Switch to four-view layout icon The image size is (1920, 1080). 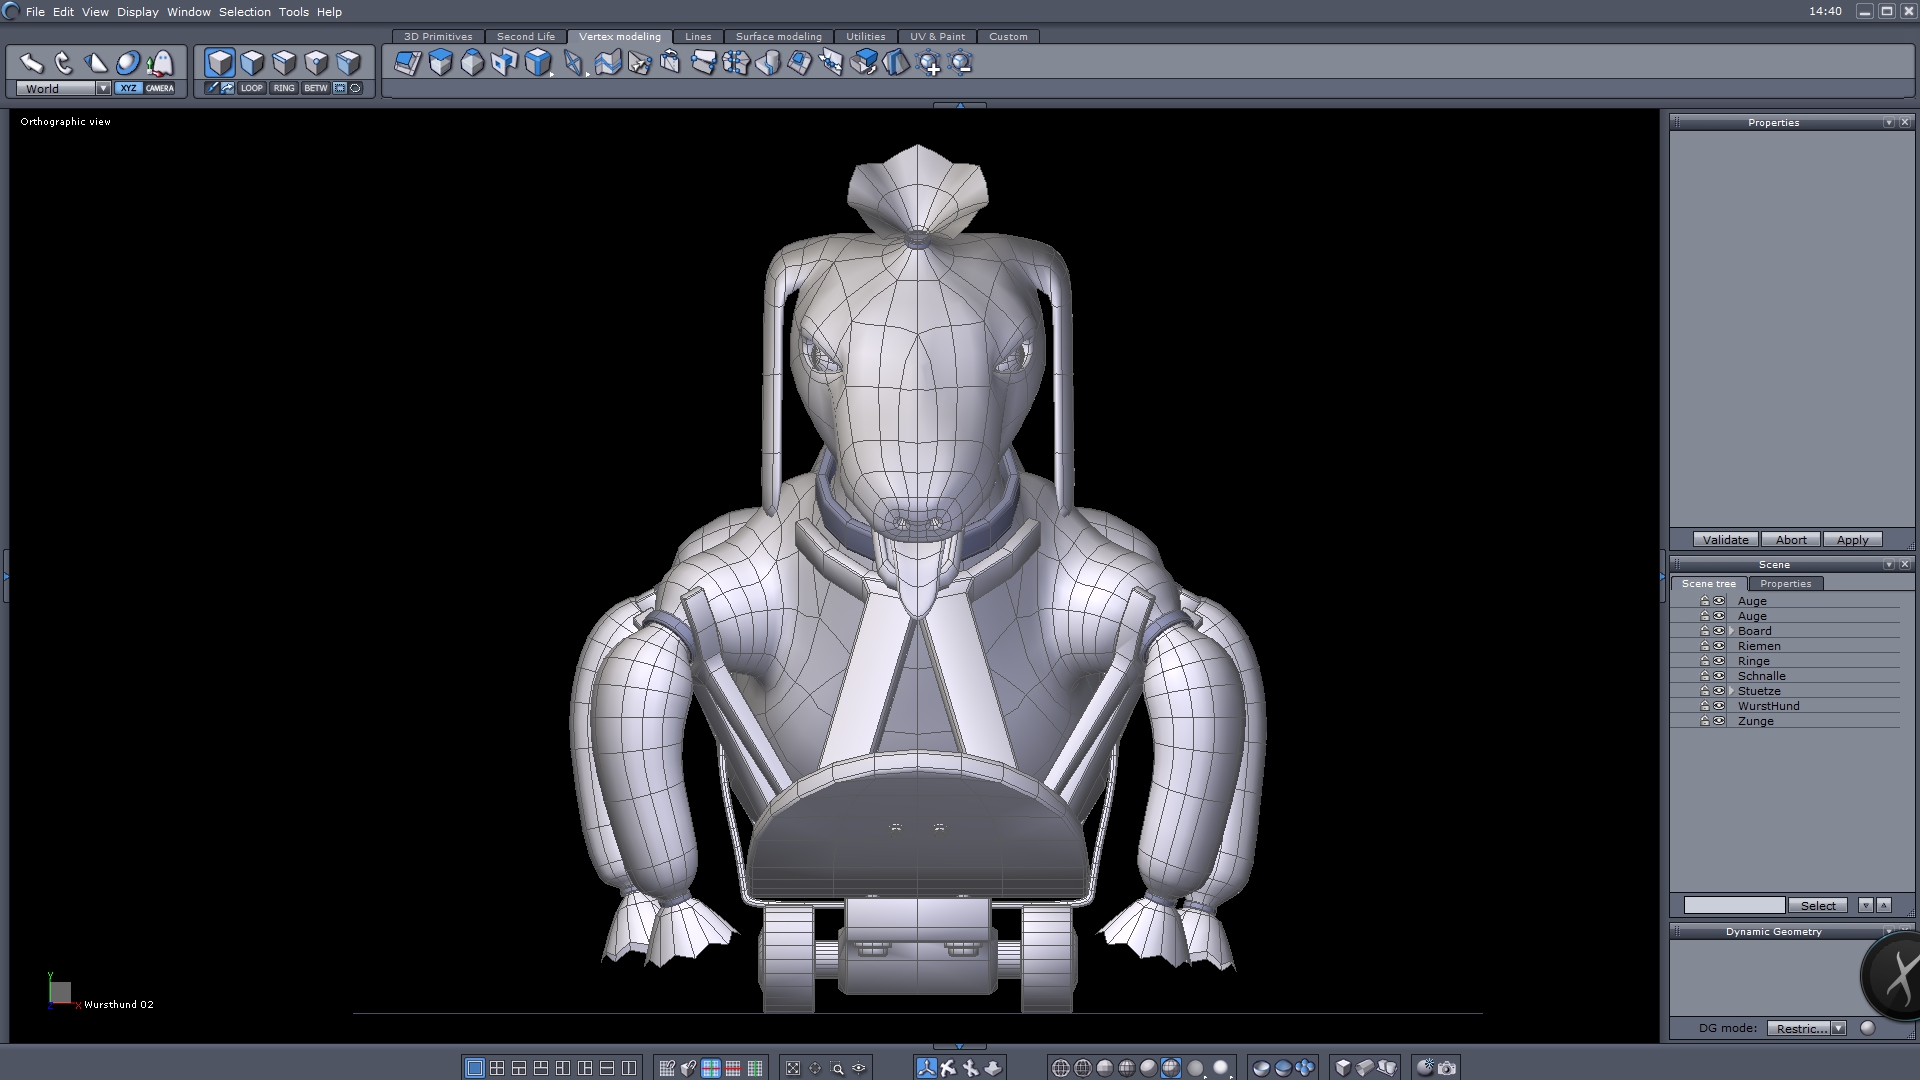(497, 1068)
